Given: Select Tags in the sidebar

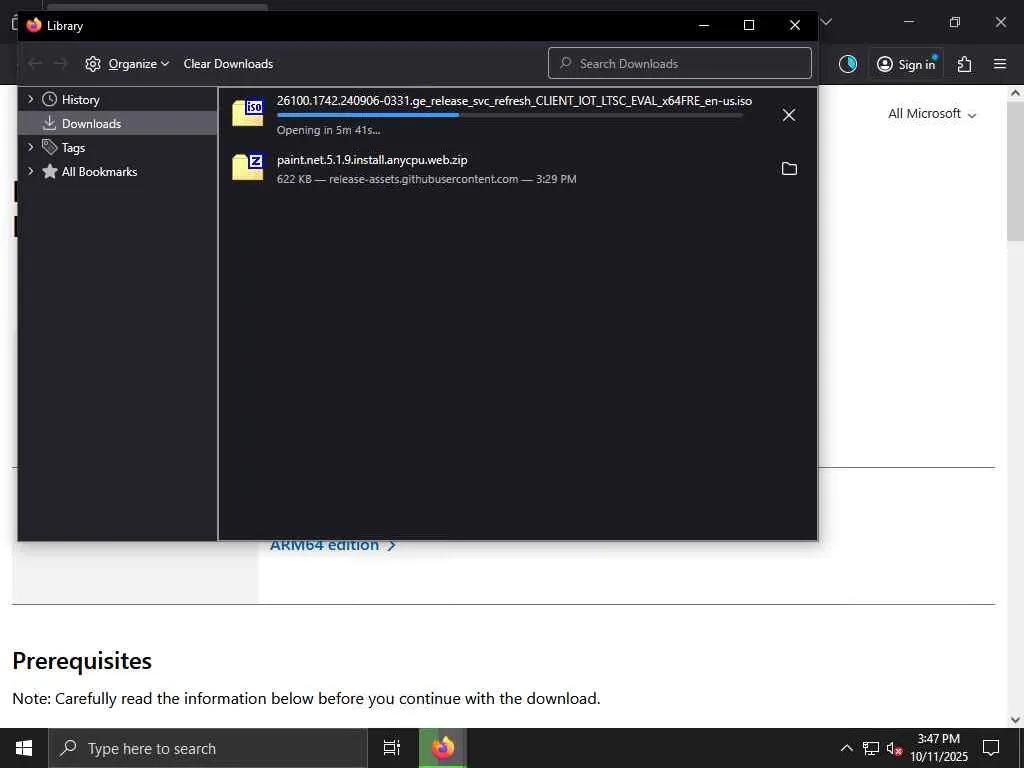Looking at the screenshot, I should point(73,148).
